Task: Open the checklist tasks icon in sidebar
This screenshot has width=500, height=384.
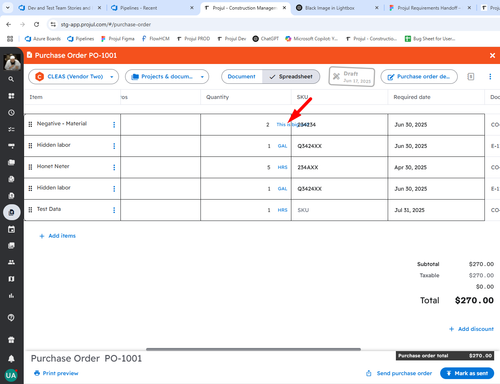Action: pyautogui.click(x=11, y=129)
